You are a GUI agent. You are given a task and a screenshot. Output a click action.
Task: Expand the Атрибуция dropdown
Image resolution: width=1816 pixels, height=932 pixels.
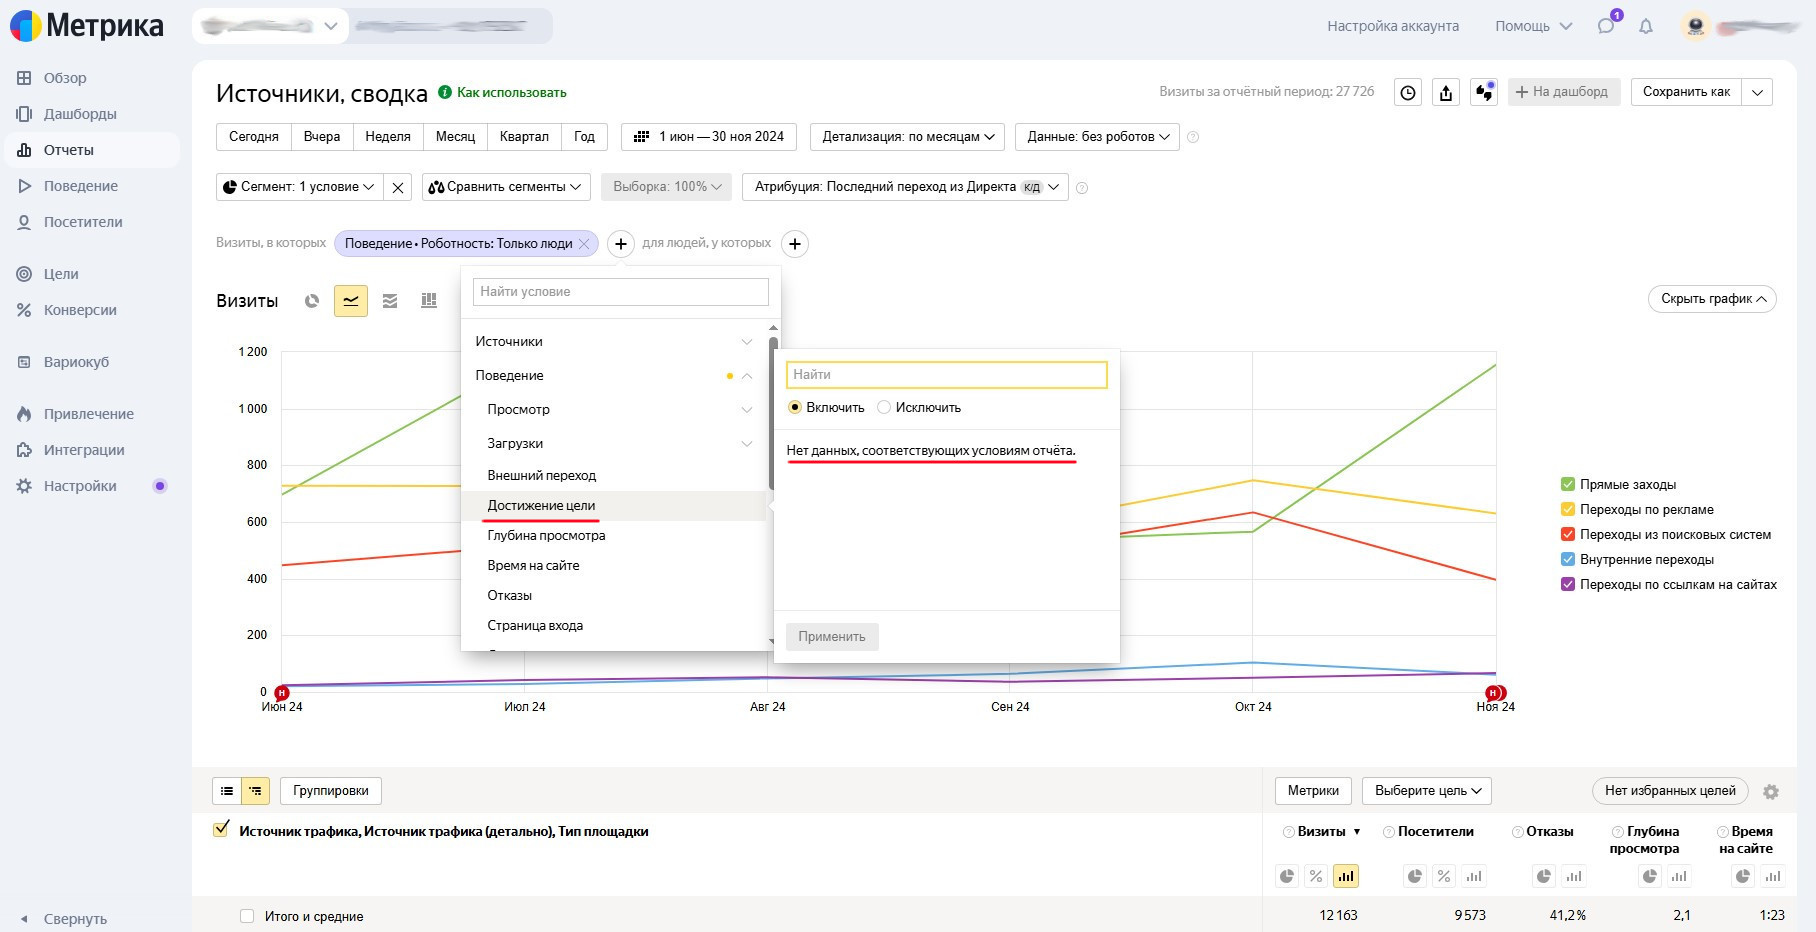(x=905, y=187)
